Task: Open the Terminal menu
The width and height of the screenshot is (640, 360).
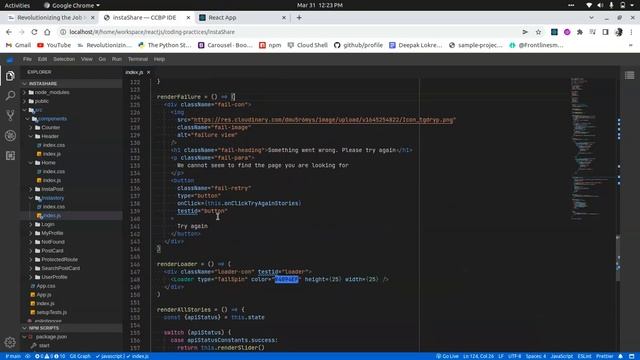Action: click(x=138, y=59)
